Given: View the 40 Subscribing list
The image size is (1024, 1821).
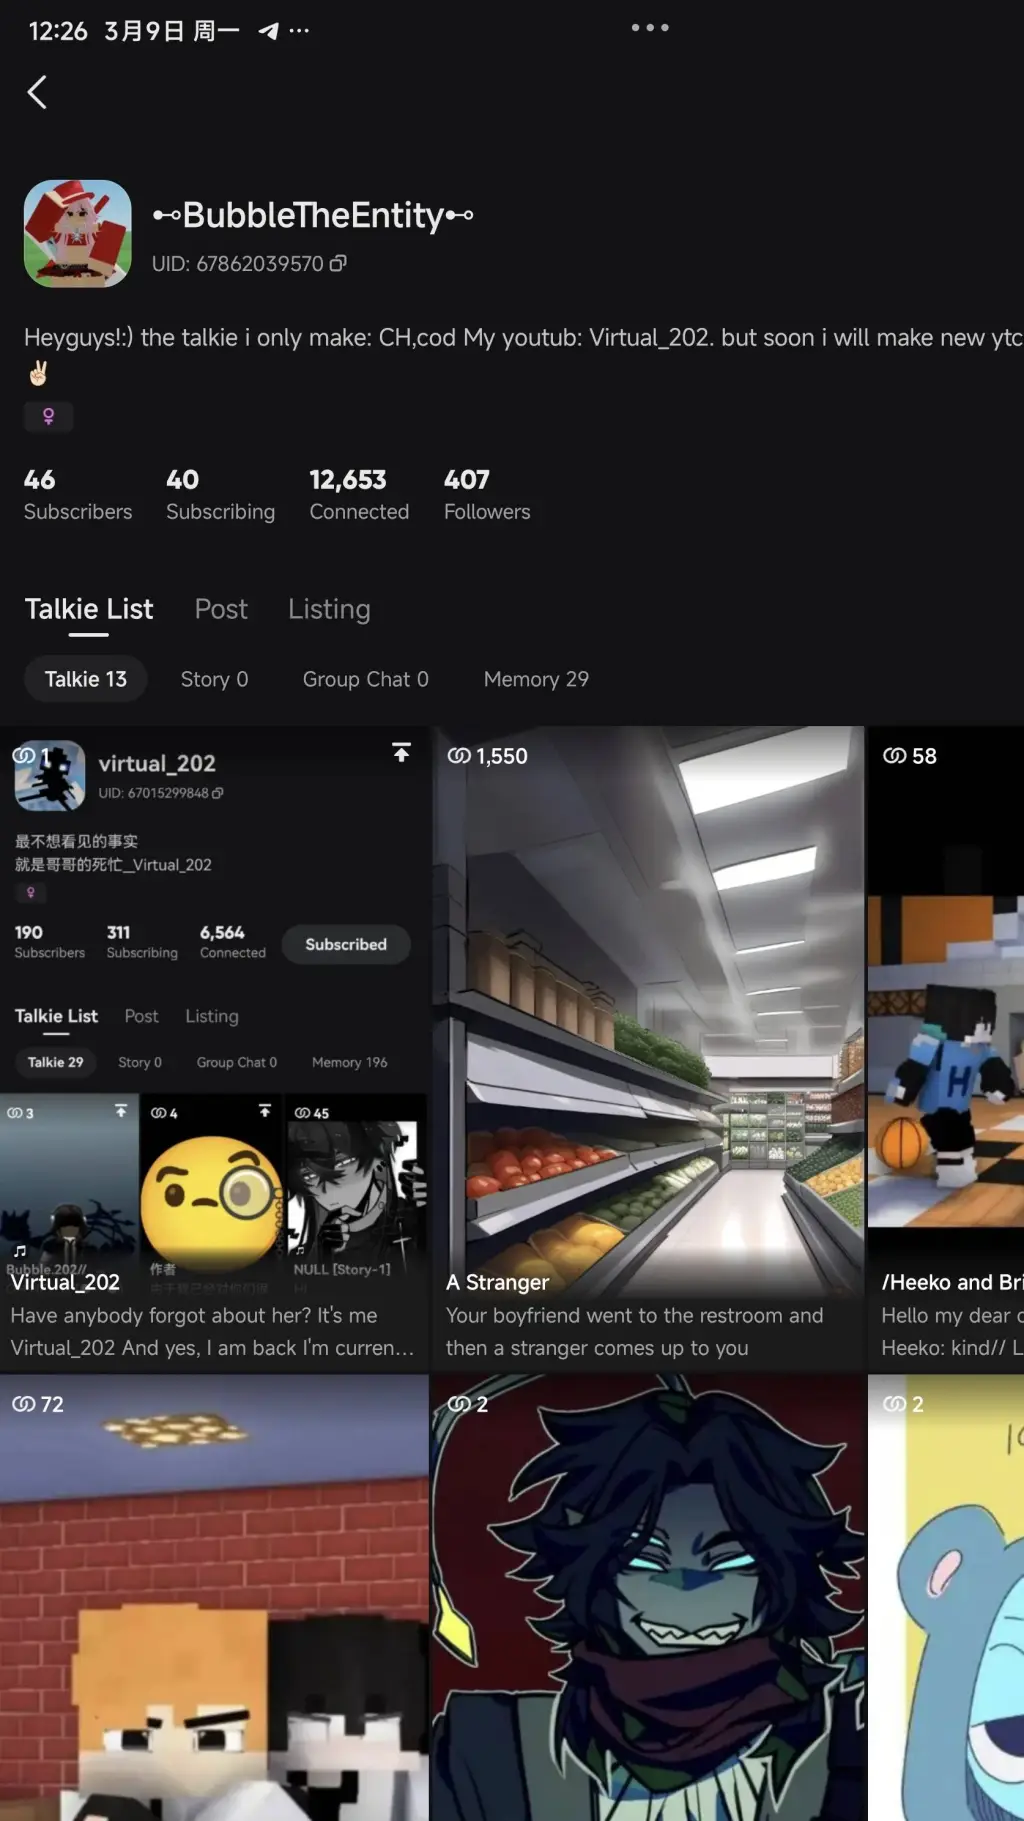Looking at the screenshot, I should click(x=220, y=495).
